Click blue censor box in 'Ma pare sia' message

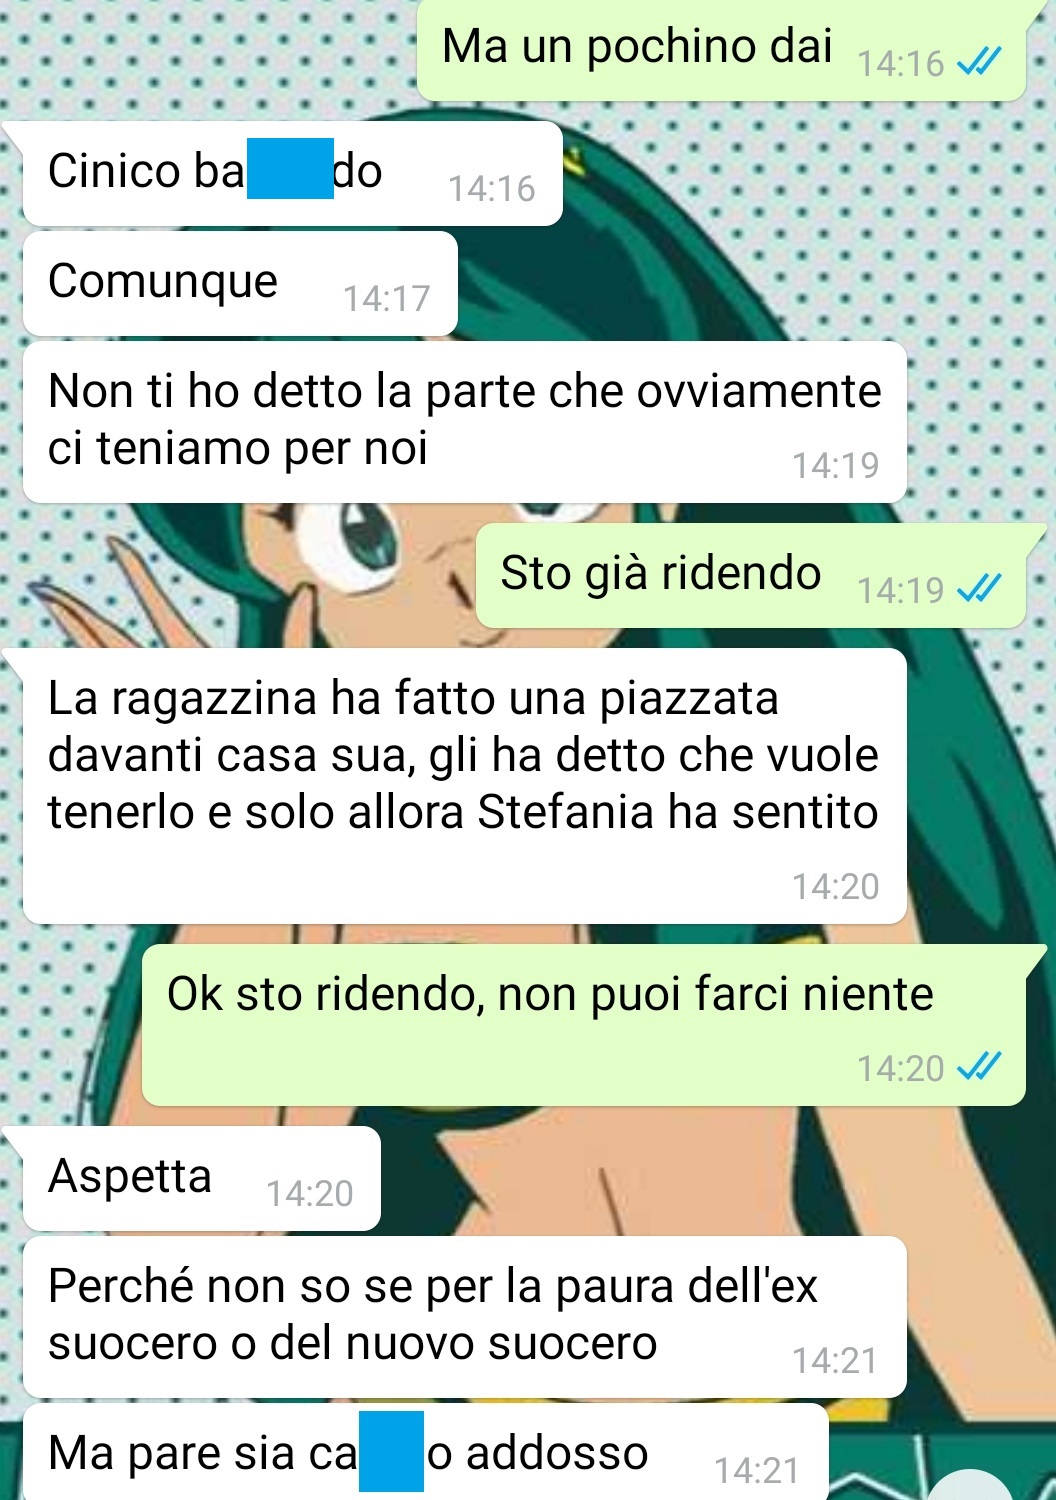391,1451
